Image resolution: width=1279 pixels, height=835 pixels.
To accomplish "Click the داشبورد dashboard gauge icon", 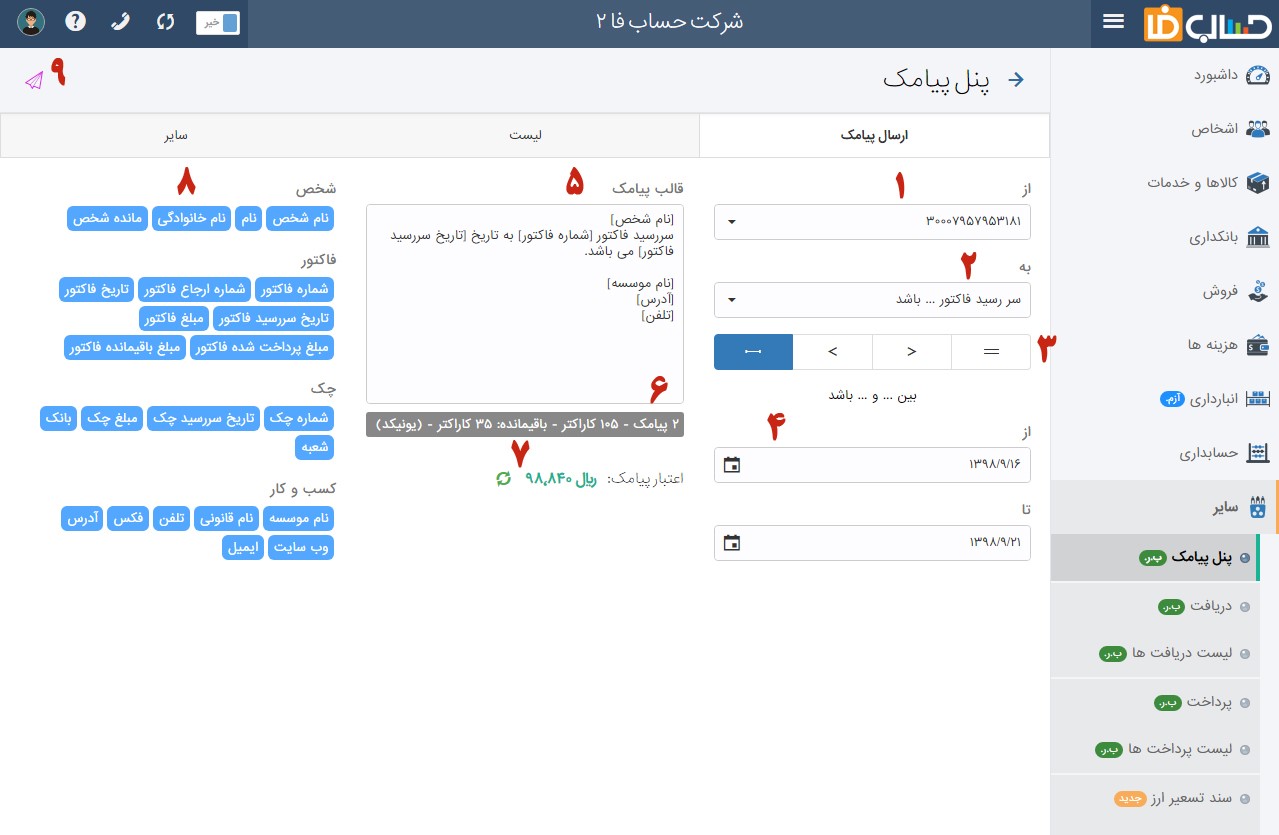I will (x=1258, y=76).
